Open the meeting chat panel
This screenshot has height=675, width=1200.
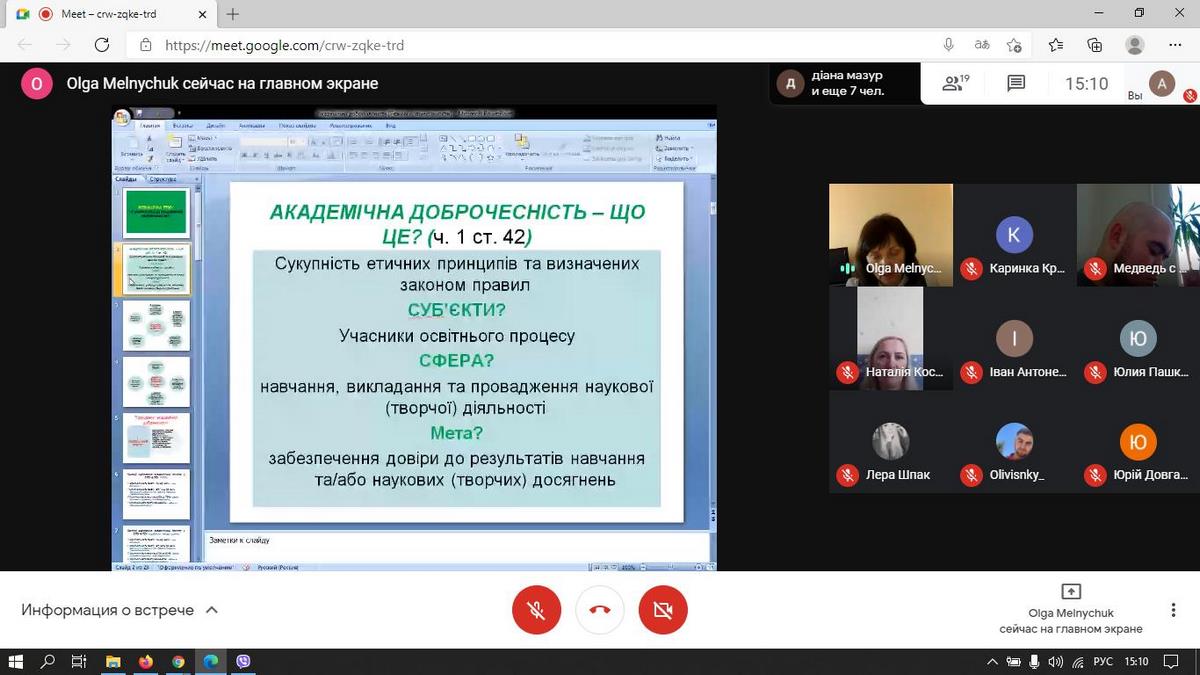click(x=1016, y=84)
